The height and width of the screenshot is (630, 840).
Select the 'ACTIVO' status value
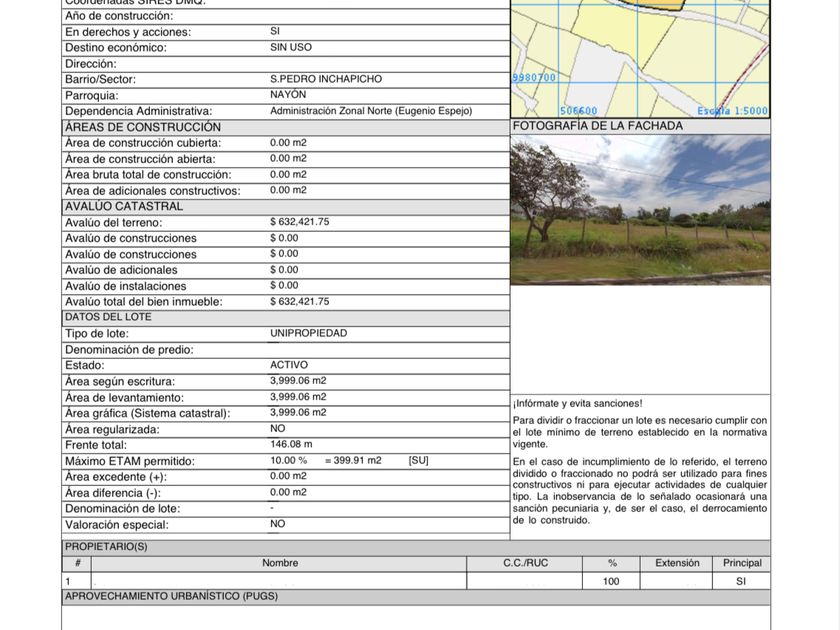click(x=289, y=365)
